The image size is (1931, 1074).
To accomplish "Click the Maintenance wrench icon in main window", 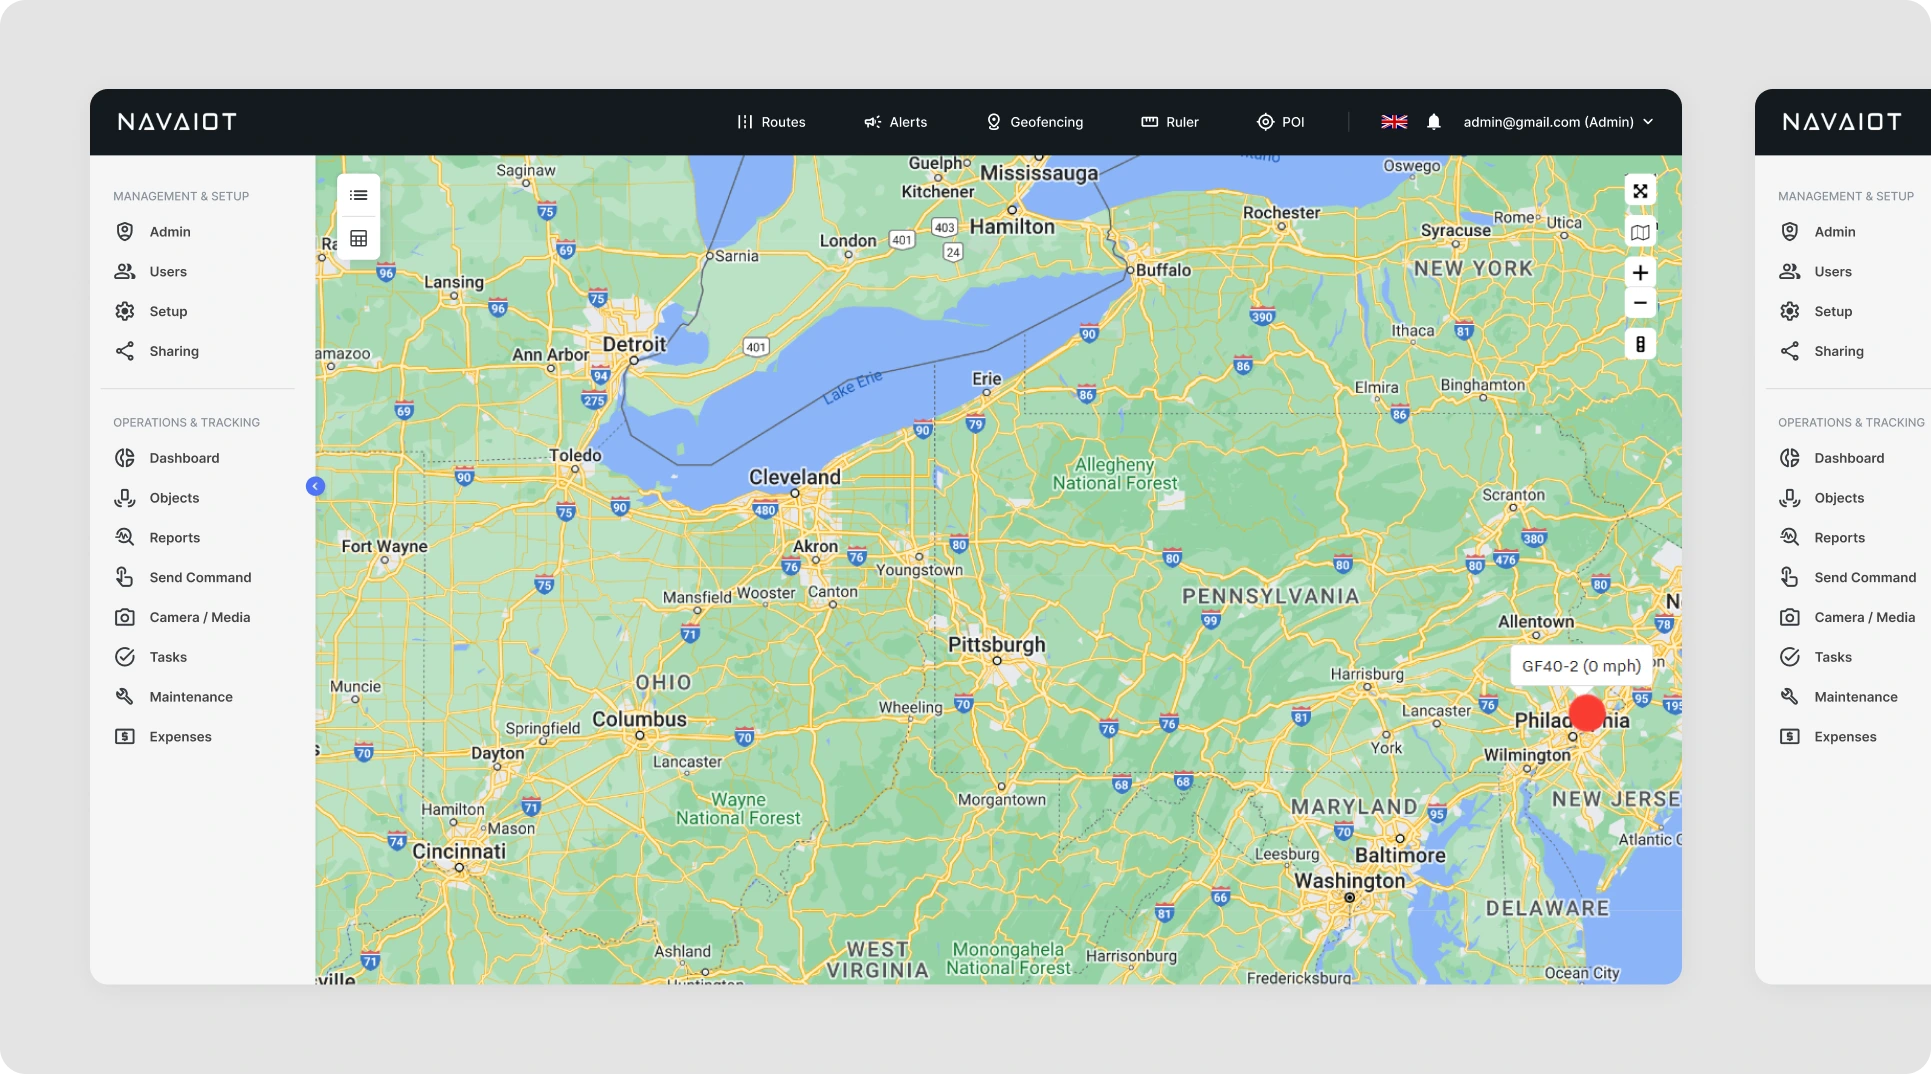I will tap(125, 697).
